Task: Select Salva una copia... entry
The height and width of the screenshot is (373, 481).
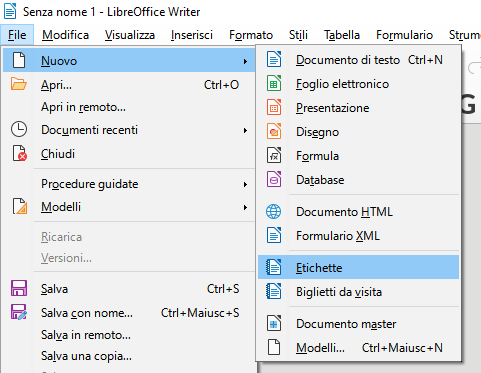Action: [x=129, y=356]
